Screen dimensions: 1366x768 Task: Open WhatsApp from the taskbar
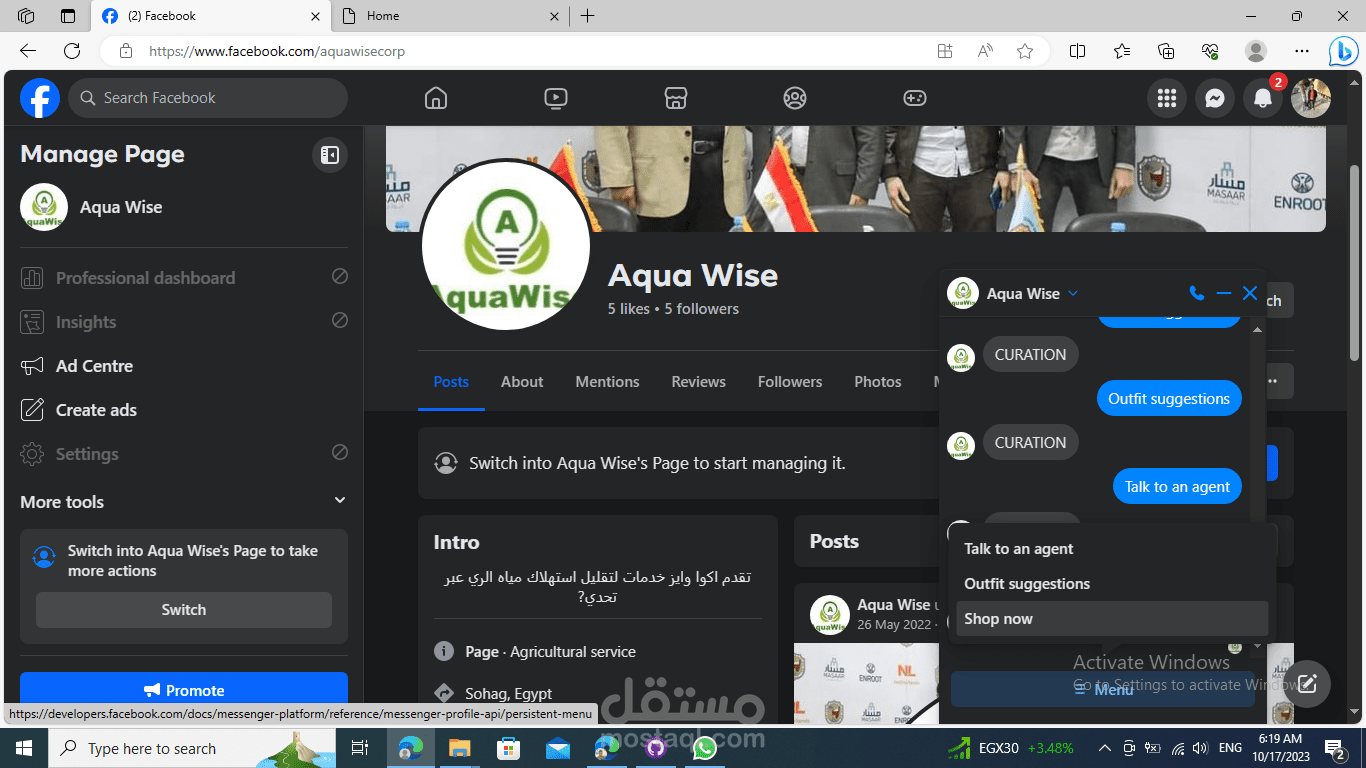[704, 748]
